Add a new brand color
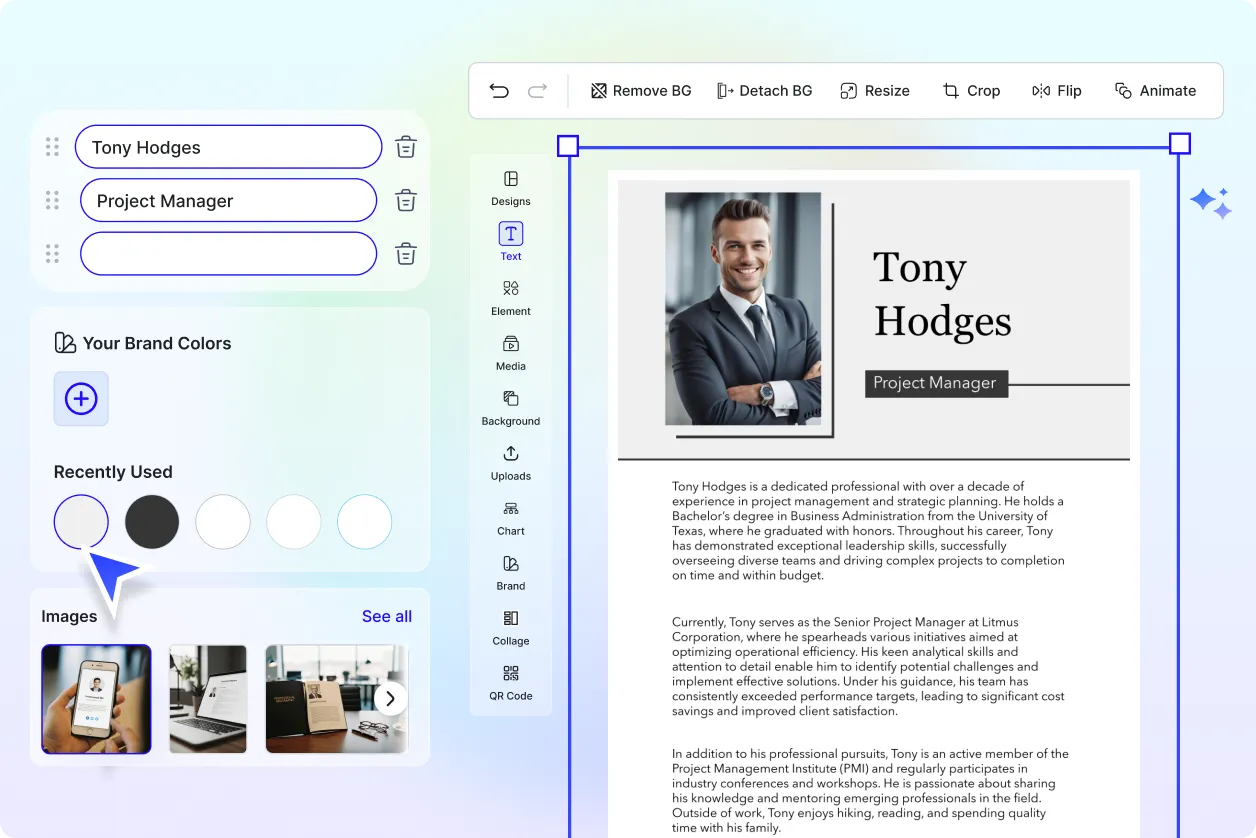Screen dimensions: 1256x838 pyautogui.click(x=81, y=399)
